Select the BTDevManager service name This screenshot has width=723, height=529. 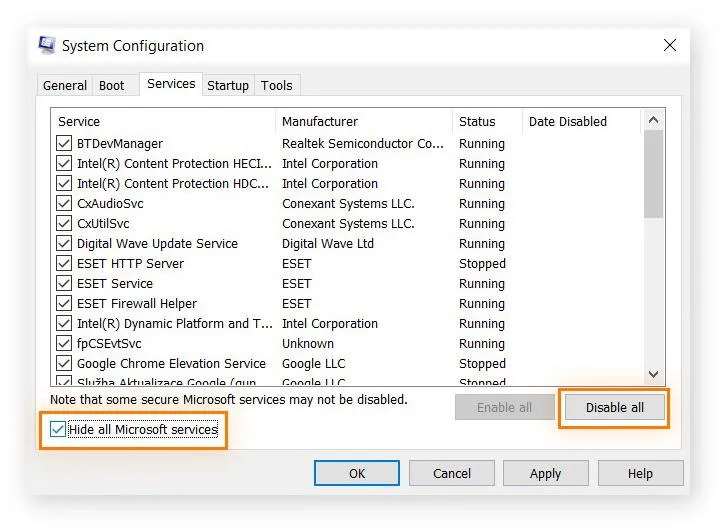pyautogui.click(x=120, y=143)
